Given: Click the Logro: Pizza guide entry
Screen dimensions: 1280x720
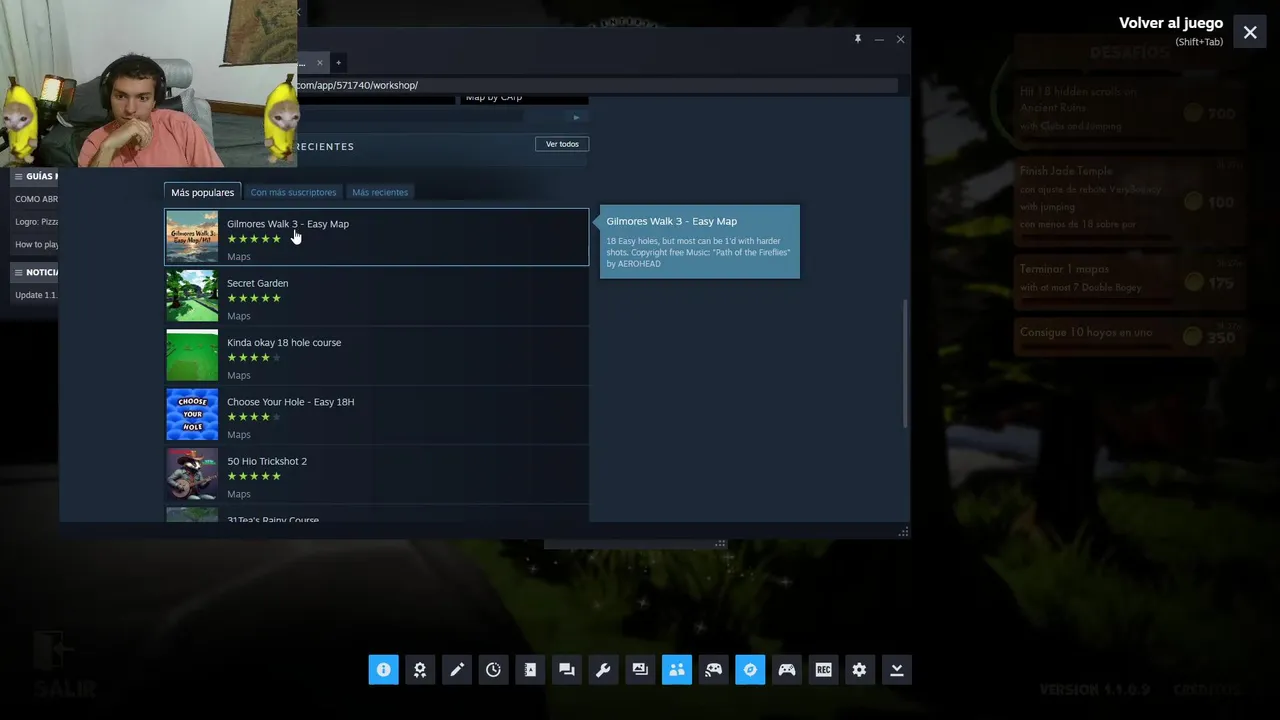Looking at the screenshot, I should [36, 222].
